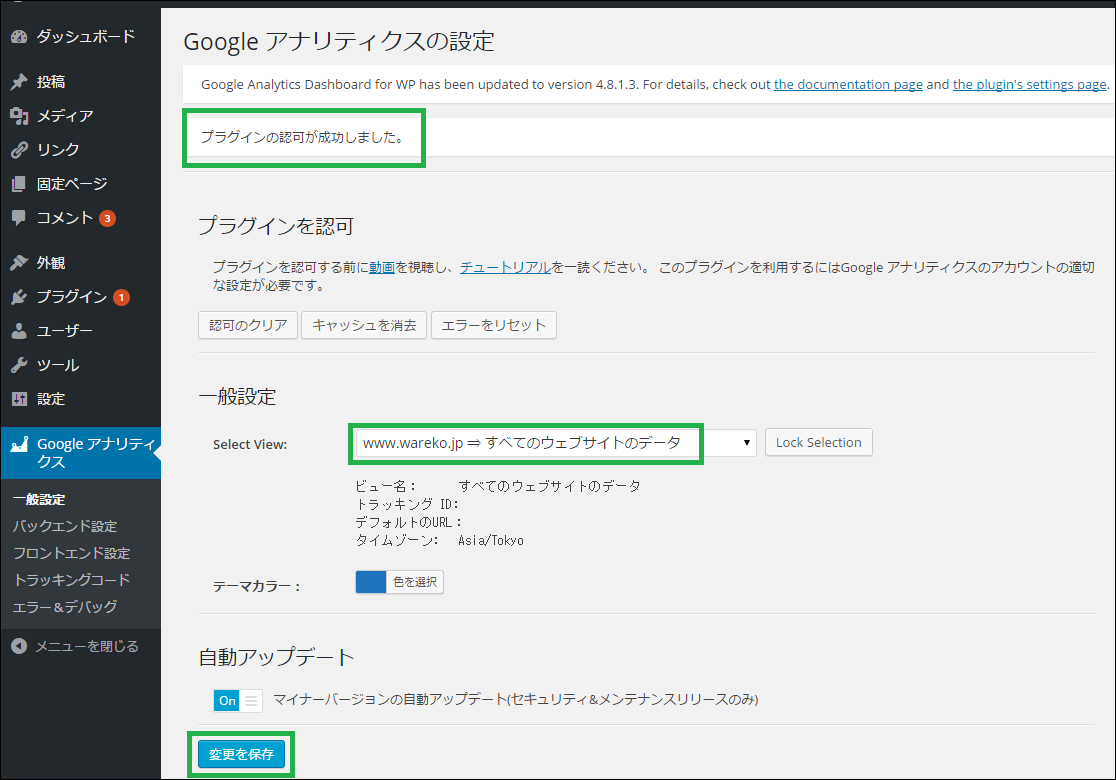This screenshot has width=1116, height=780.
Task: Click the ビュー名 すべてのウェブサイトのデータ text
Action: 549,486
